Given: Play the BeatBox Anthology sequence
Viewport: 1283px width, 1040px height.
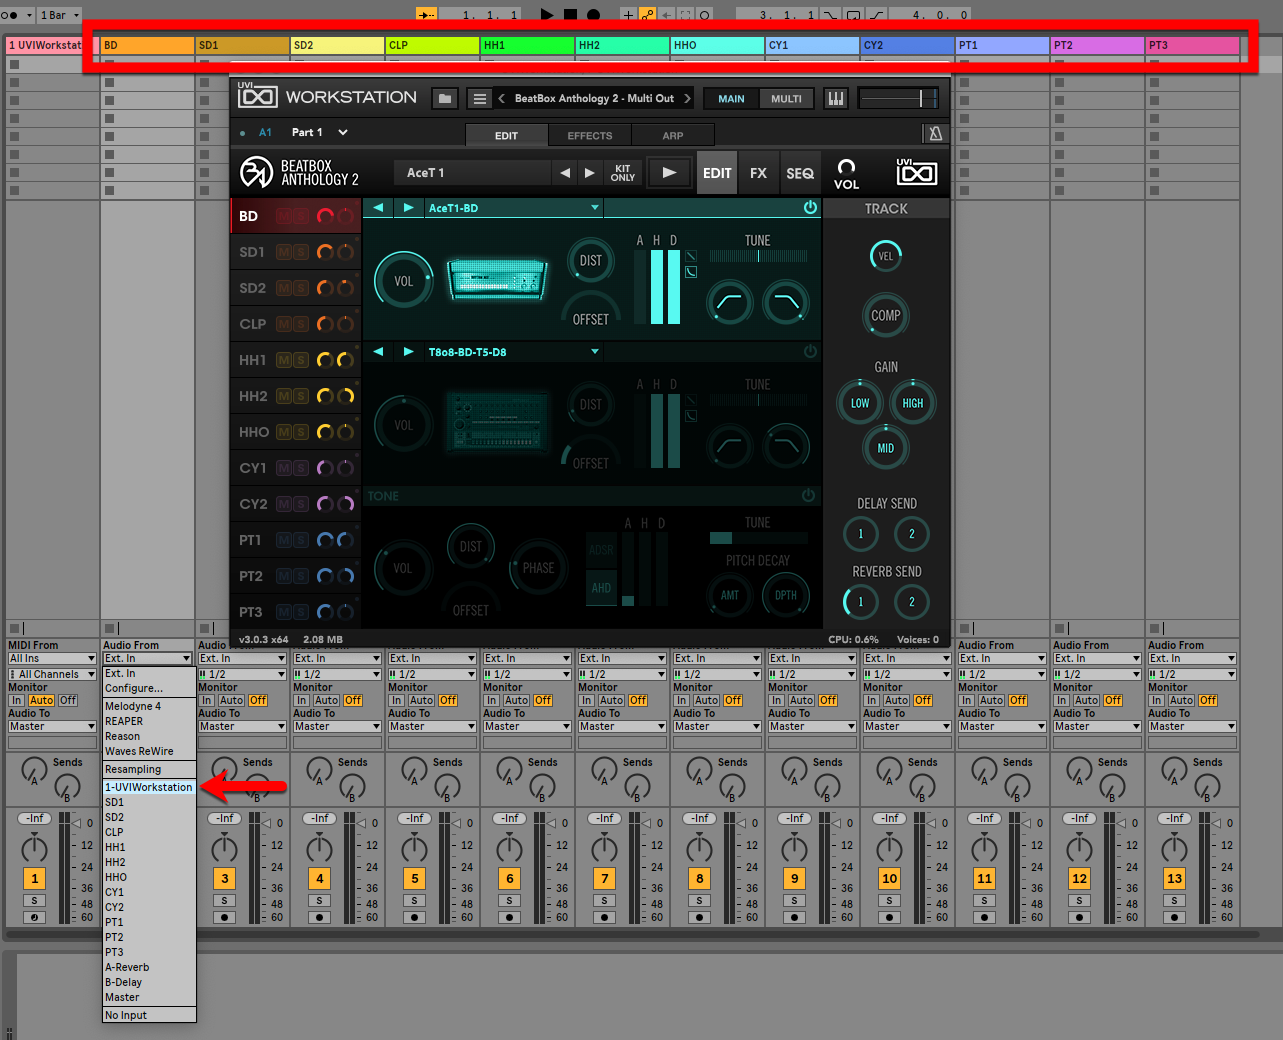Looking at the screenshot, I should tap(669, 173).
